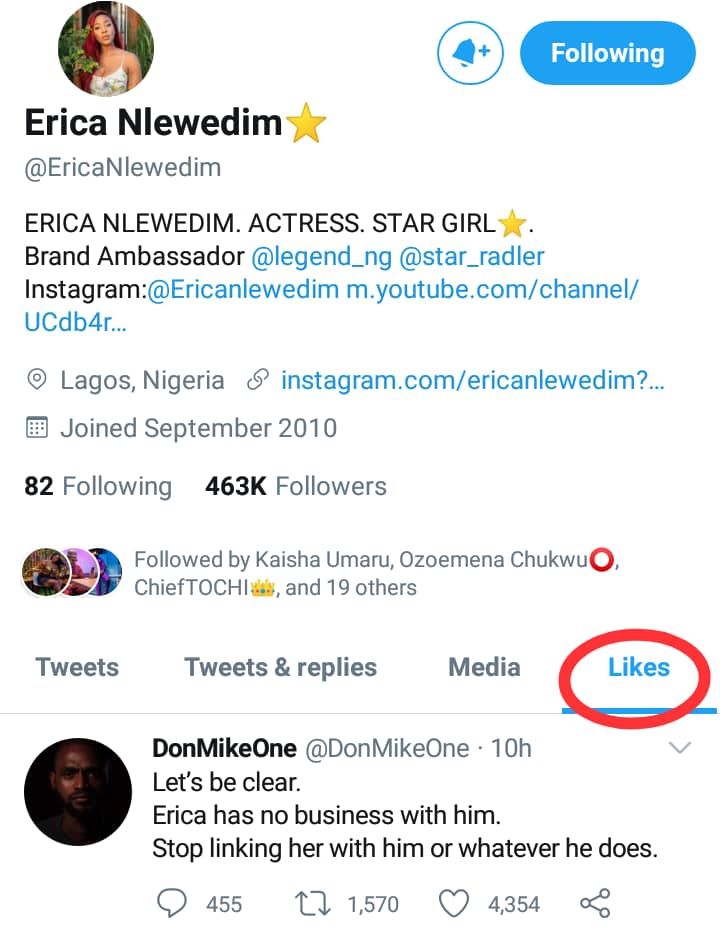Turn on tweet notifications bell icon
This screenshot has height=929, width=720.
471,53
